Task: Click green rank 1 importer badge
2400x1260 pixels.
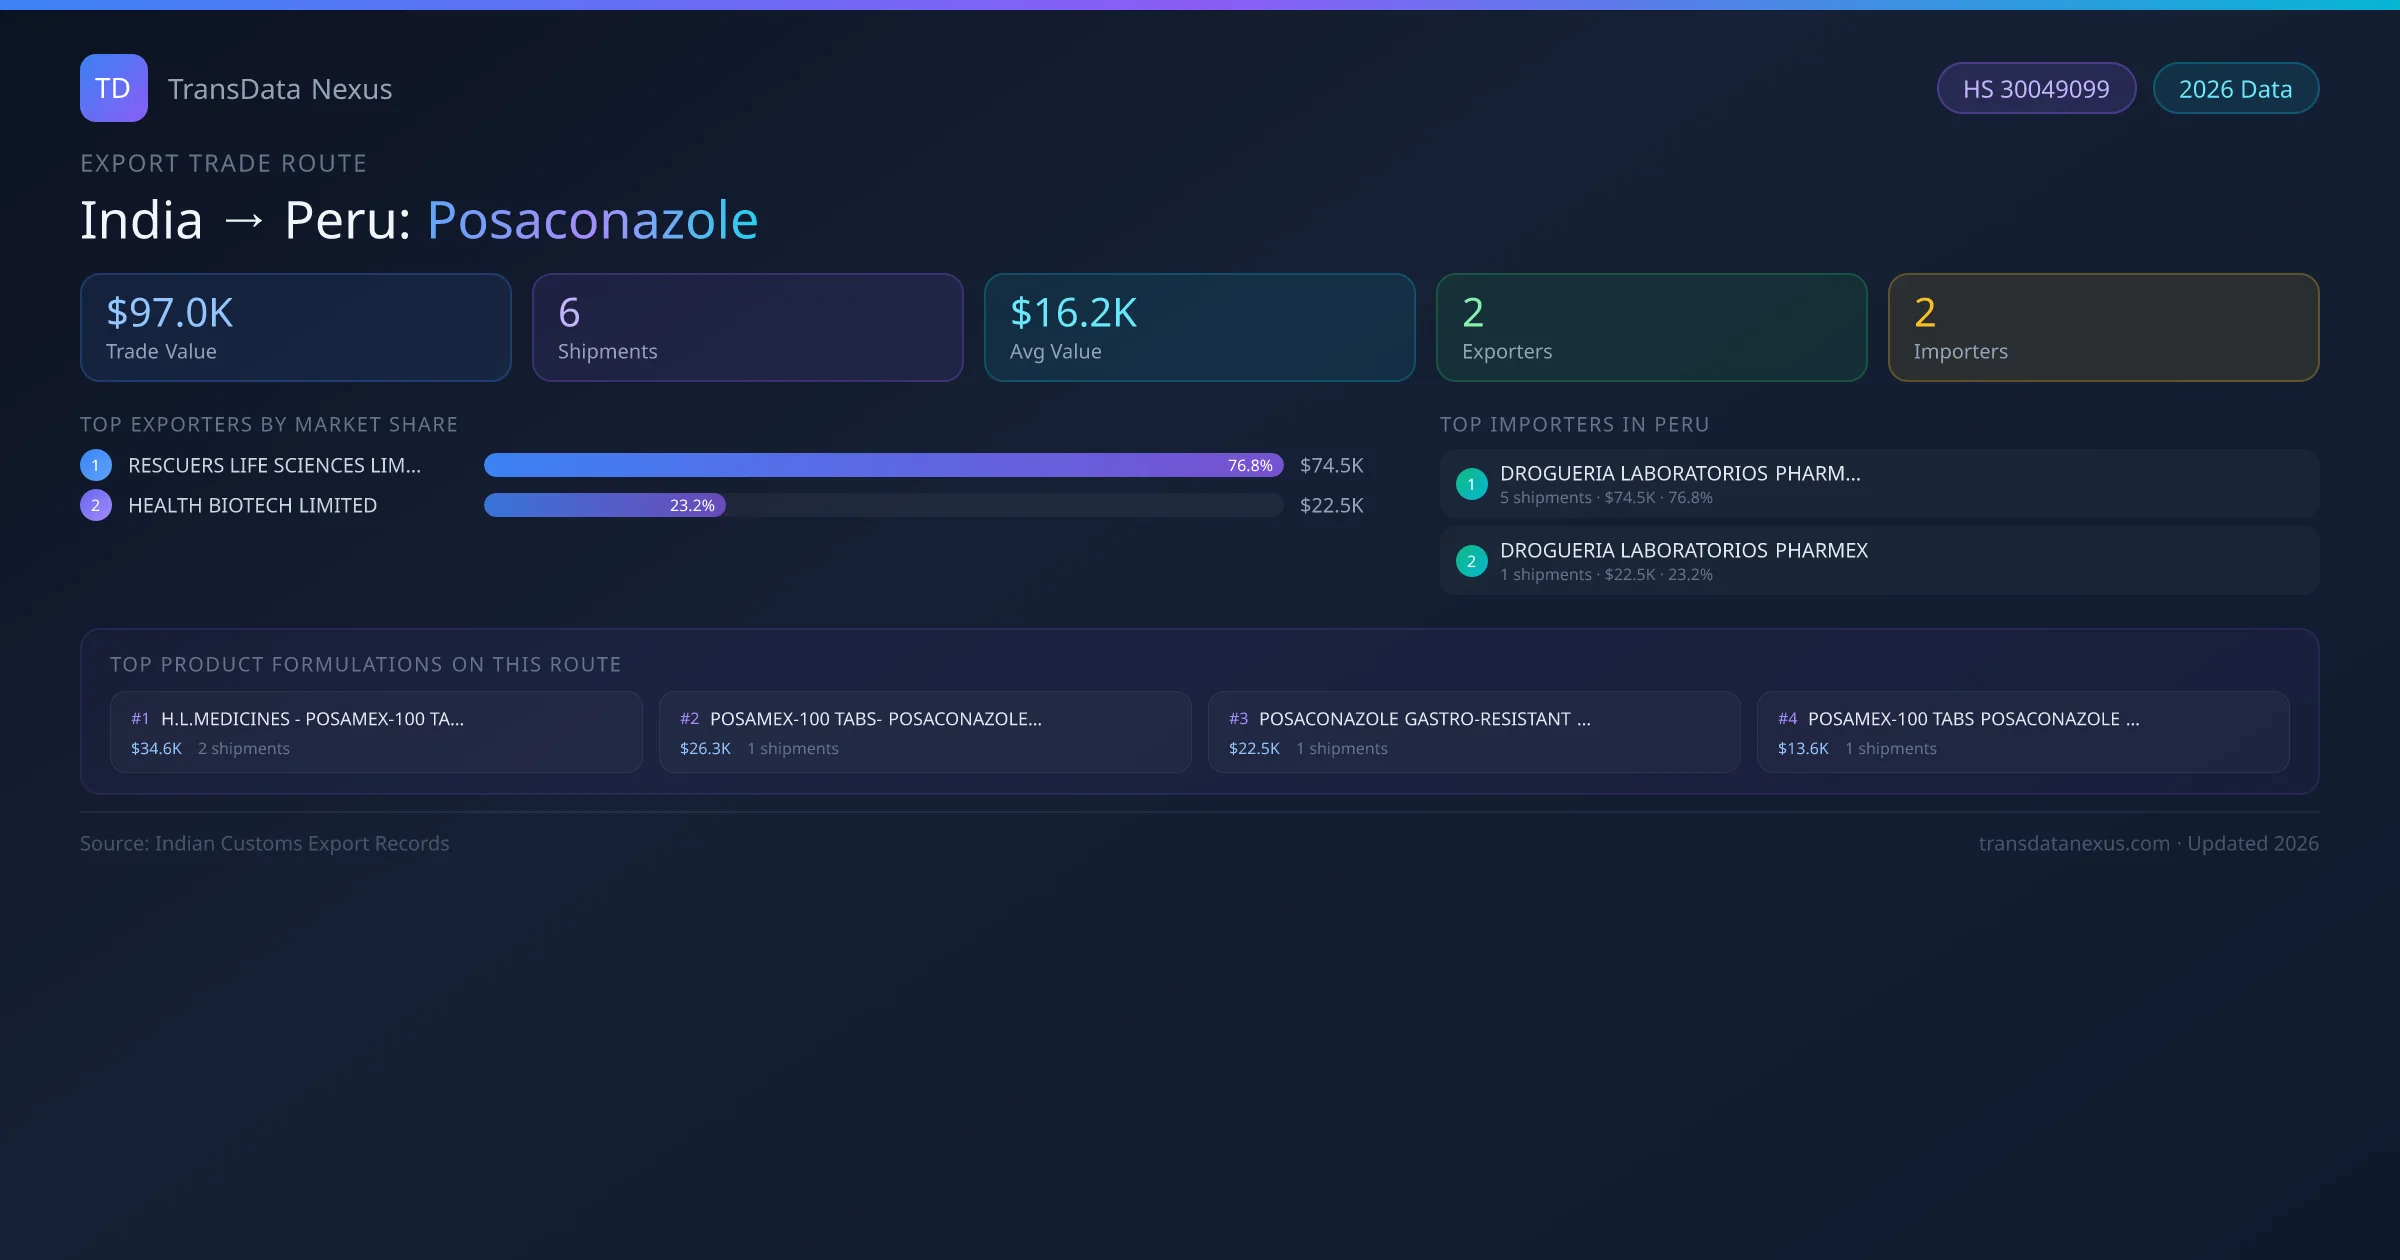Action: (1471, 484)
